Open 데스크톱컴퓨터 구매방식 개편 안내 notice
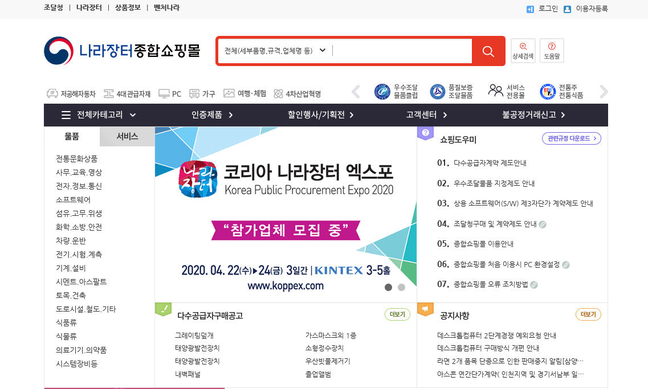This screenshot has height=389, width=648. click(x=488, y=348)
